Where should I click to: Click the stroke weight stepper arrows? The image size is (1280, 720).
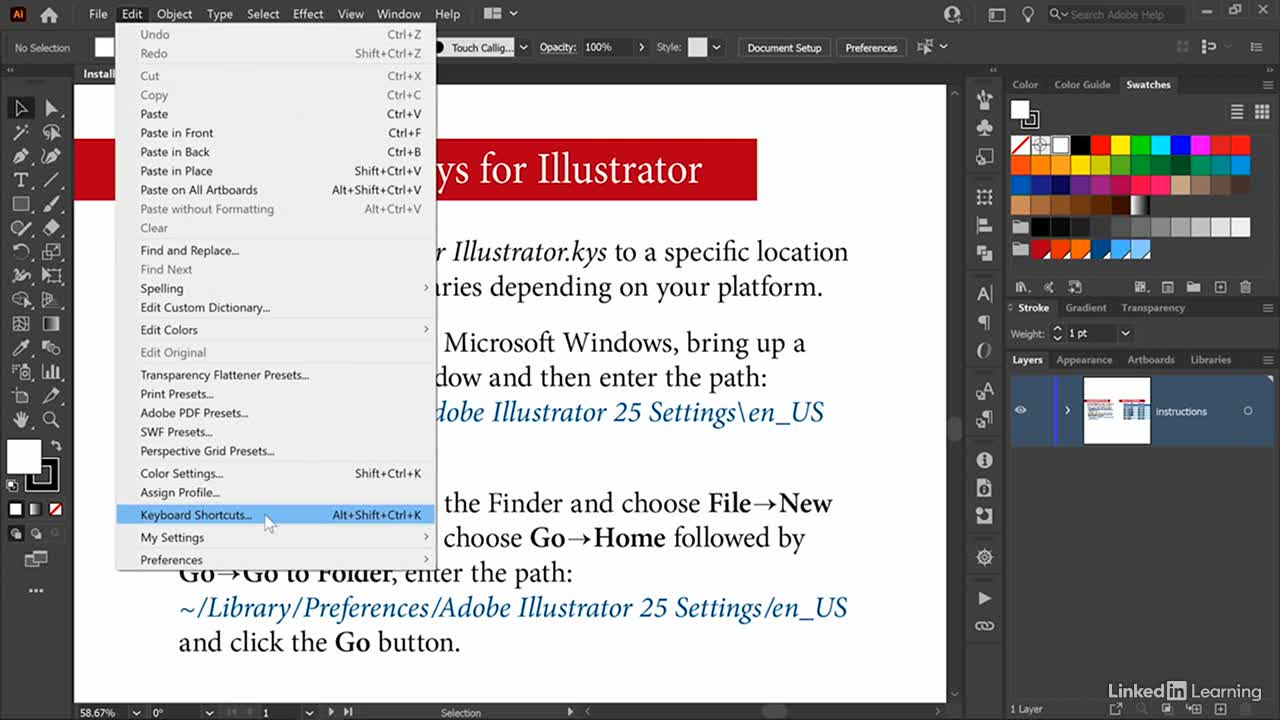pos(1058,333)
